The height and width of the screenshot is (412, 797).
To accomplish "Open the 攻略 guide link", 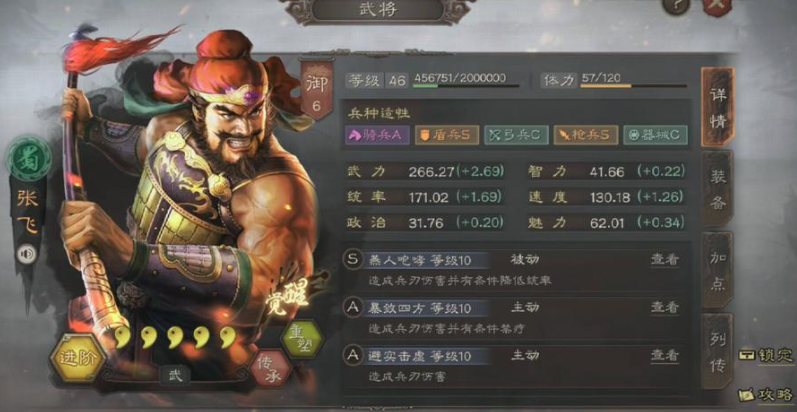I will (x=766, y=395).
